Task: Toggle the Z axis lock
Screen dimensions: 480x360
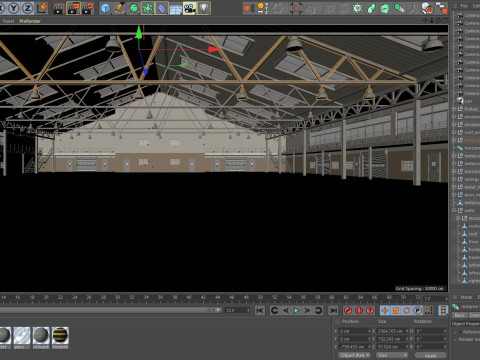Action: [28, 8]
